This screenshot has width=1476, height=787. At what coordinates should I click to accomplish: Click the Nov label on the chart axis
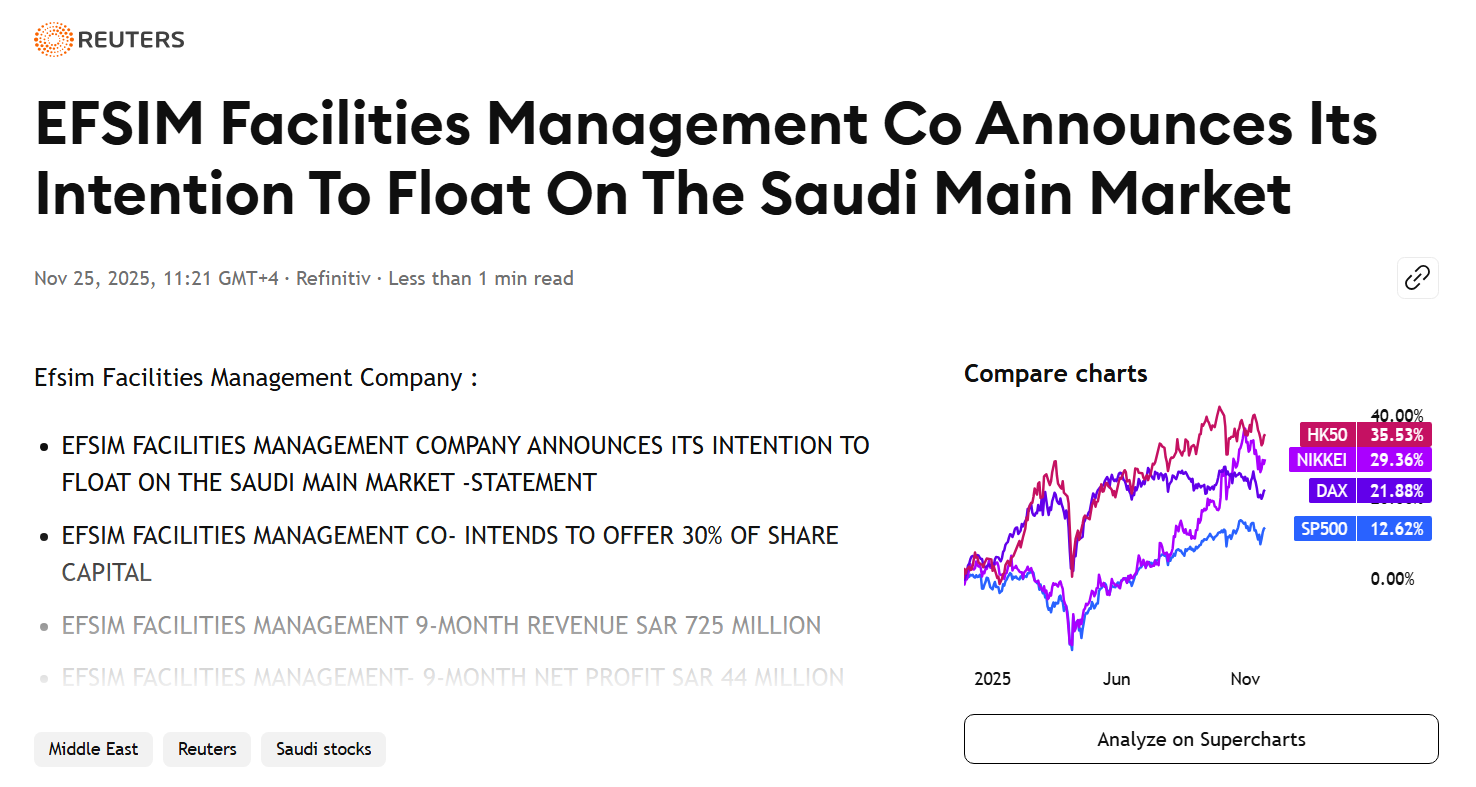click(1244, 679)
